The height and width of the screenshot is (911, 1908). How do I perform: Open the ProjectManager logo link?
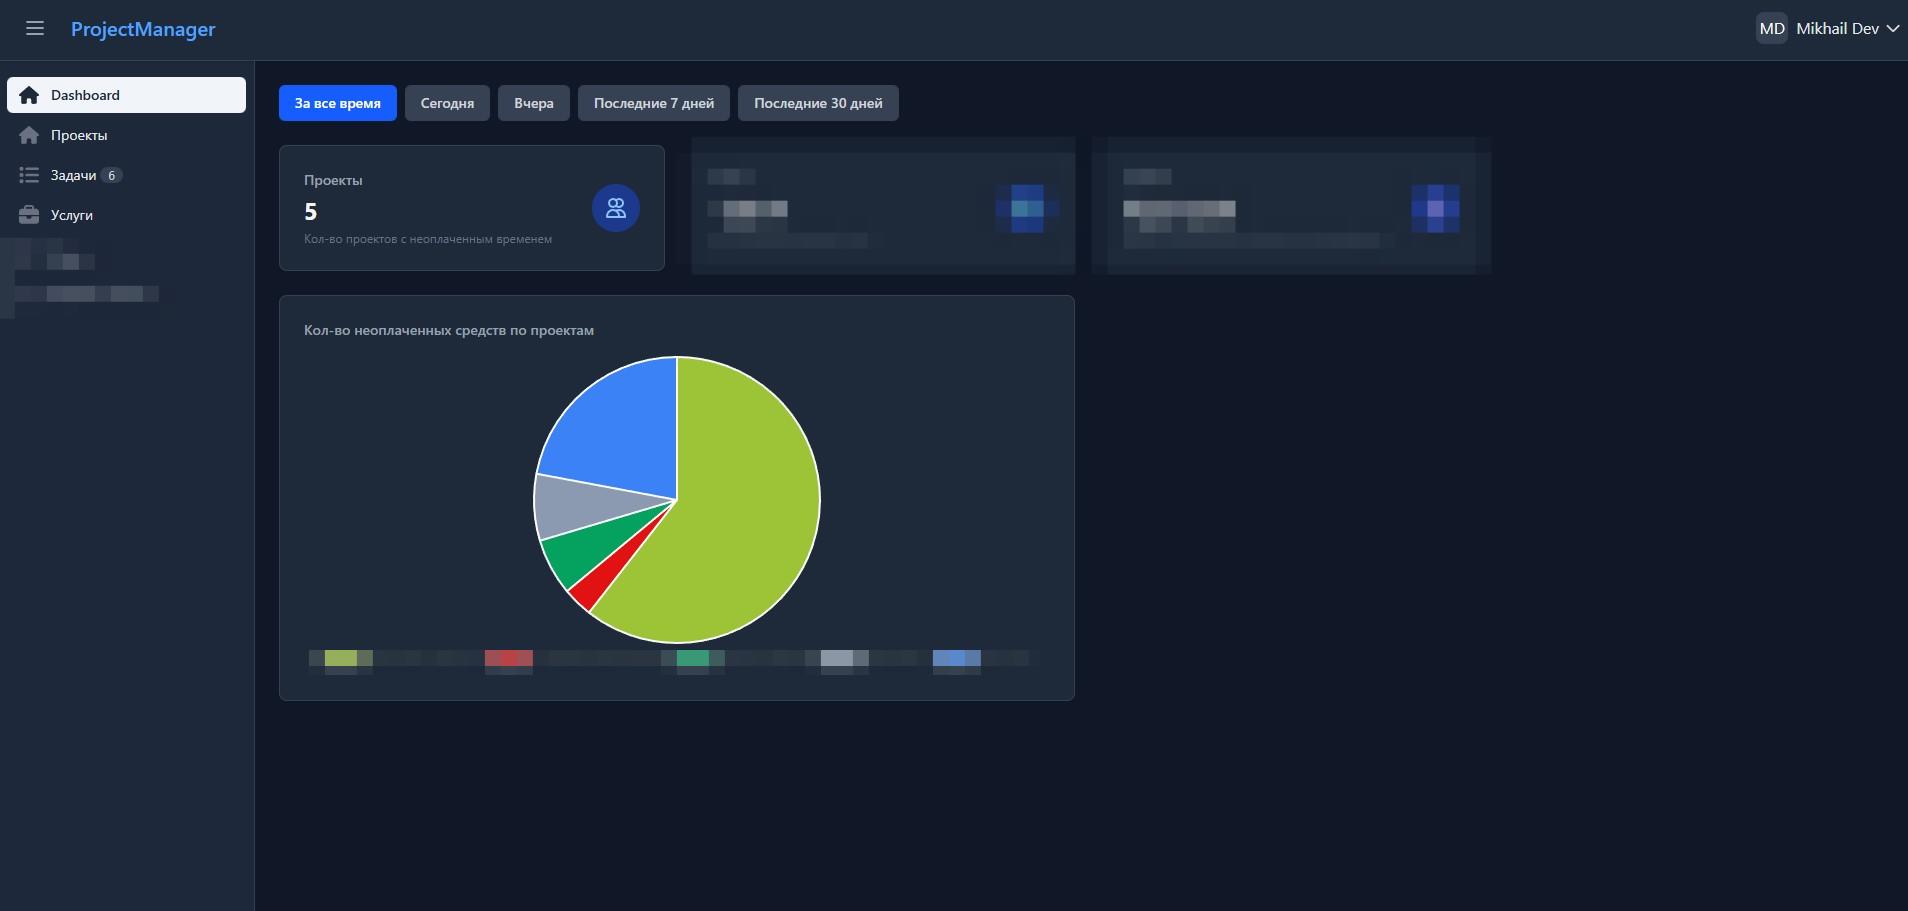coord(143,29)
